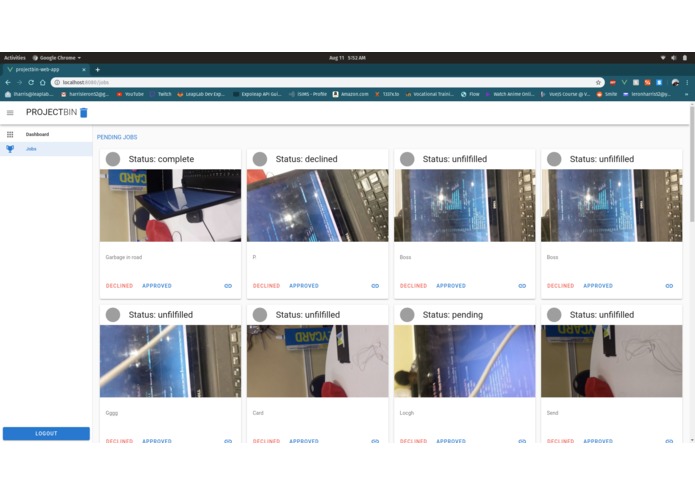
Task: Open the declined P card laptop photo
Action: tap(317, 205)
